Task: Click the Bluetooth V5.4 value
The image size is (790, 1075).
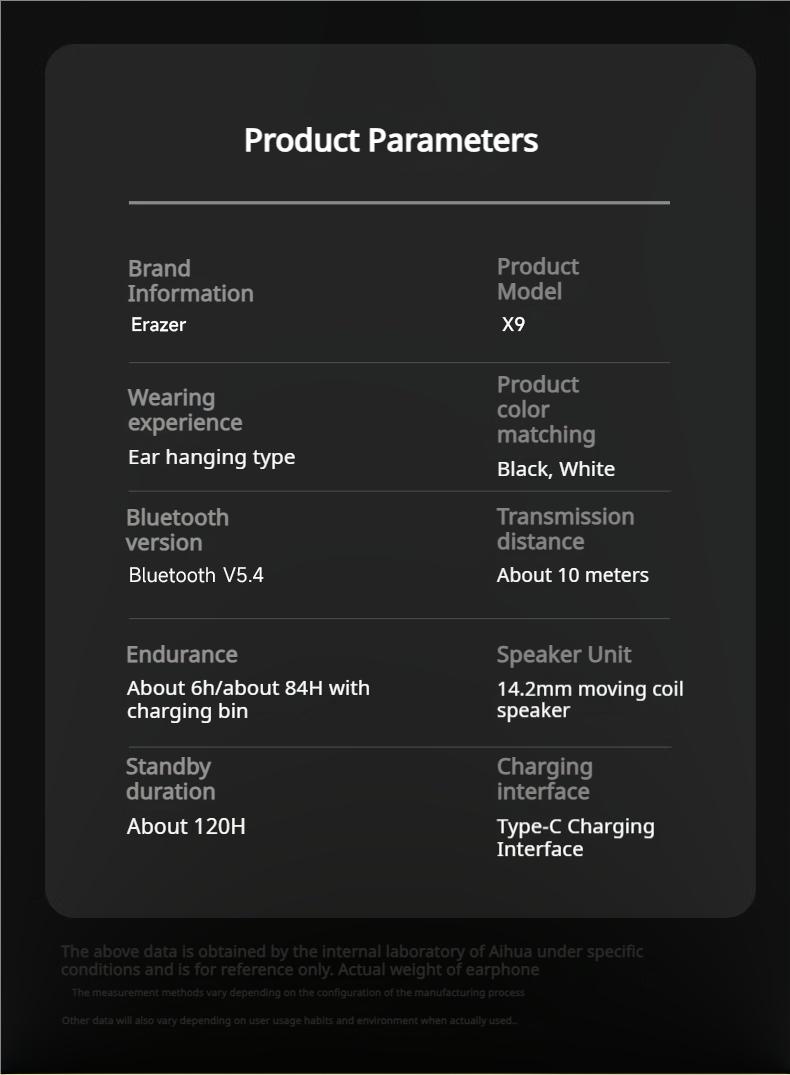Action: 196,575
